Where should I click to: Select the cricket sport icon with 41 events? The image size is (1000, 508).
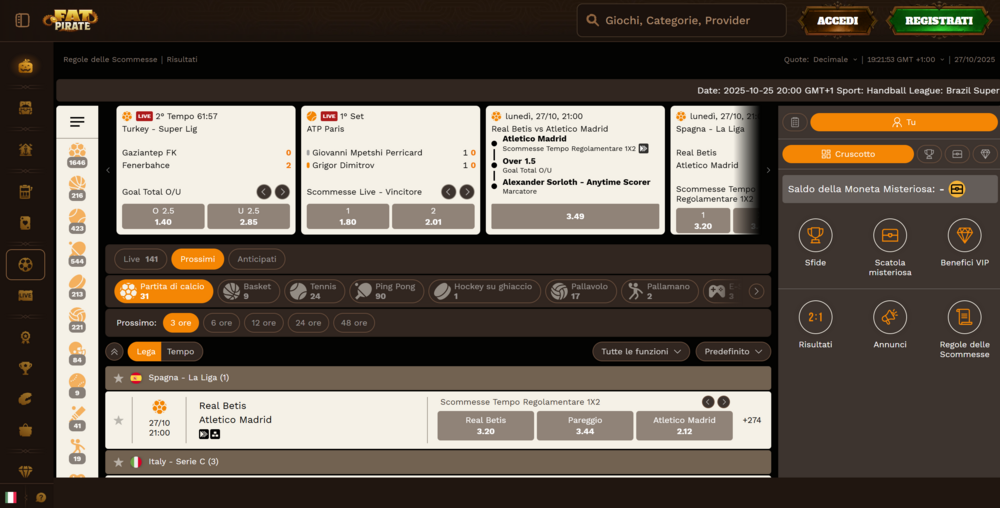pyautogui.click(x=77, y=419)
